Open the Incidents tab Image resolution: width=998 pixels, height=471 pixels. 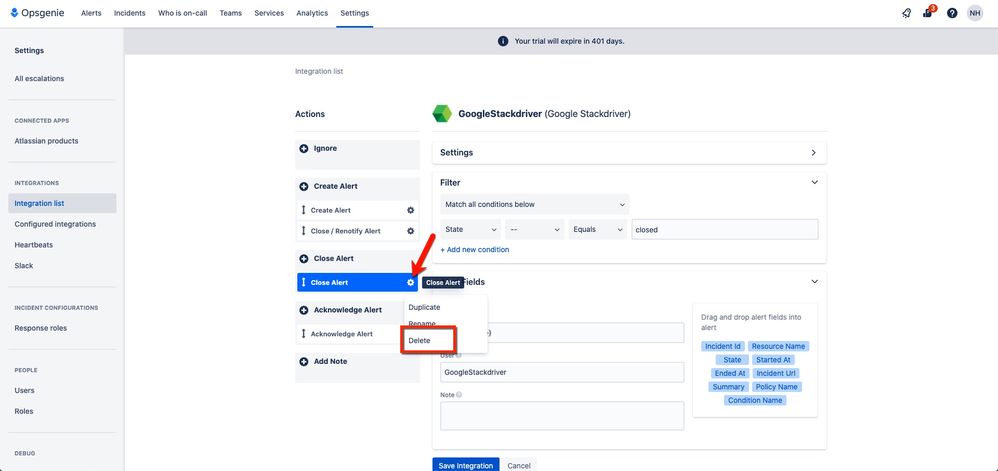point(129,13)
